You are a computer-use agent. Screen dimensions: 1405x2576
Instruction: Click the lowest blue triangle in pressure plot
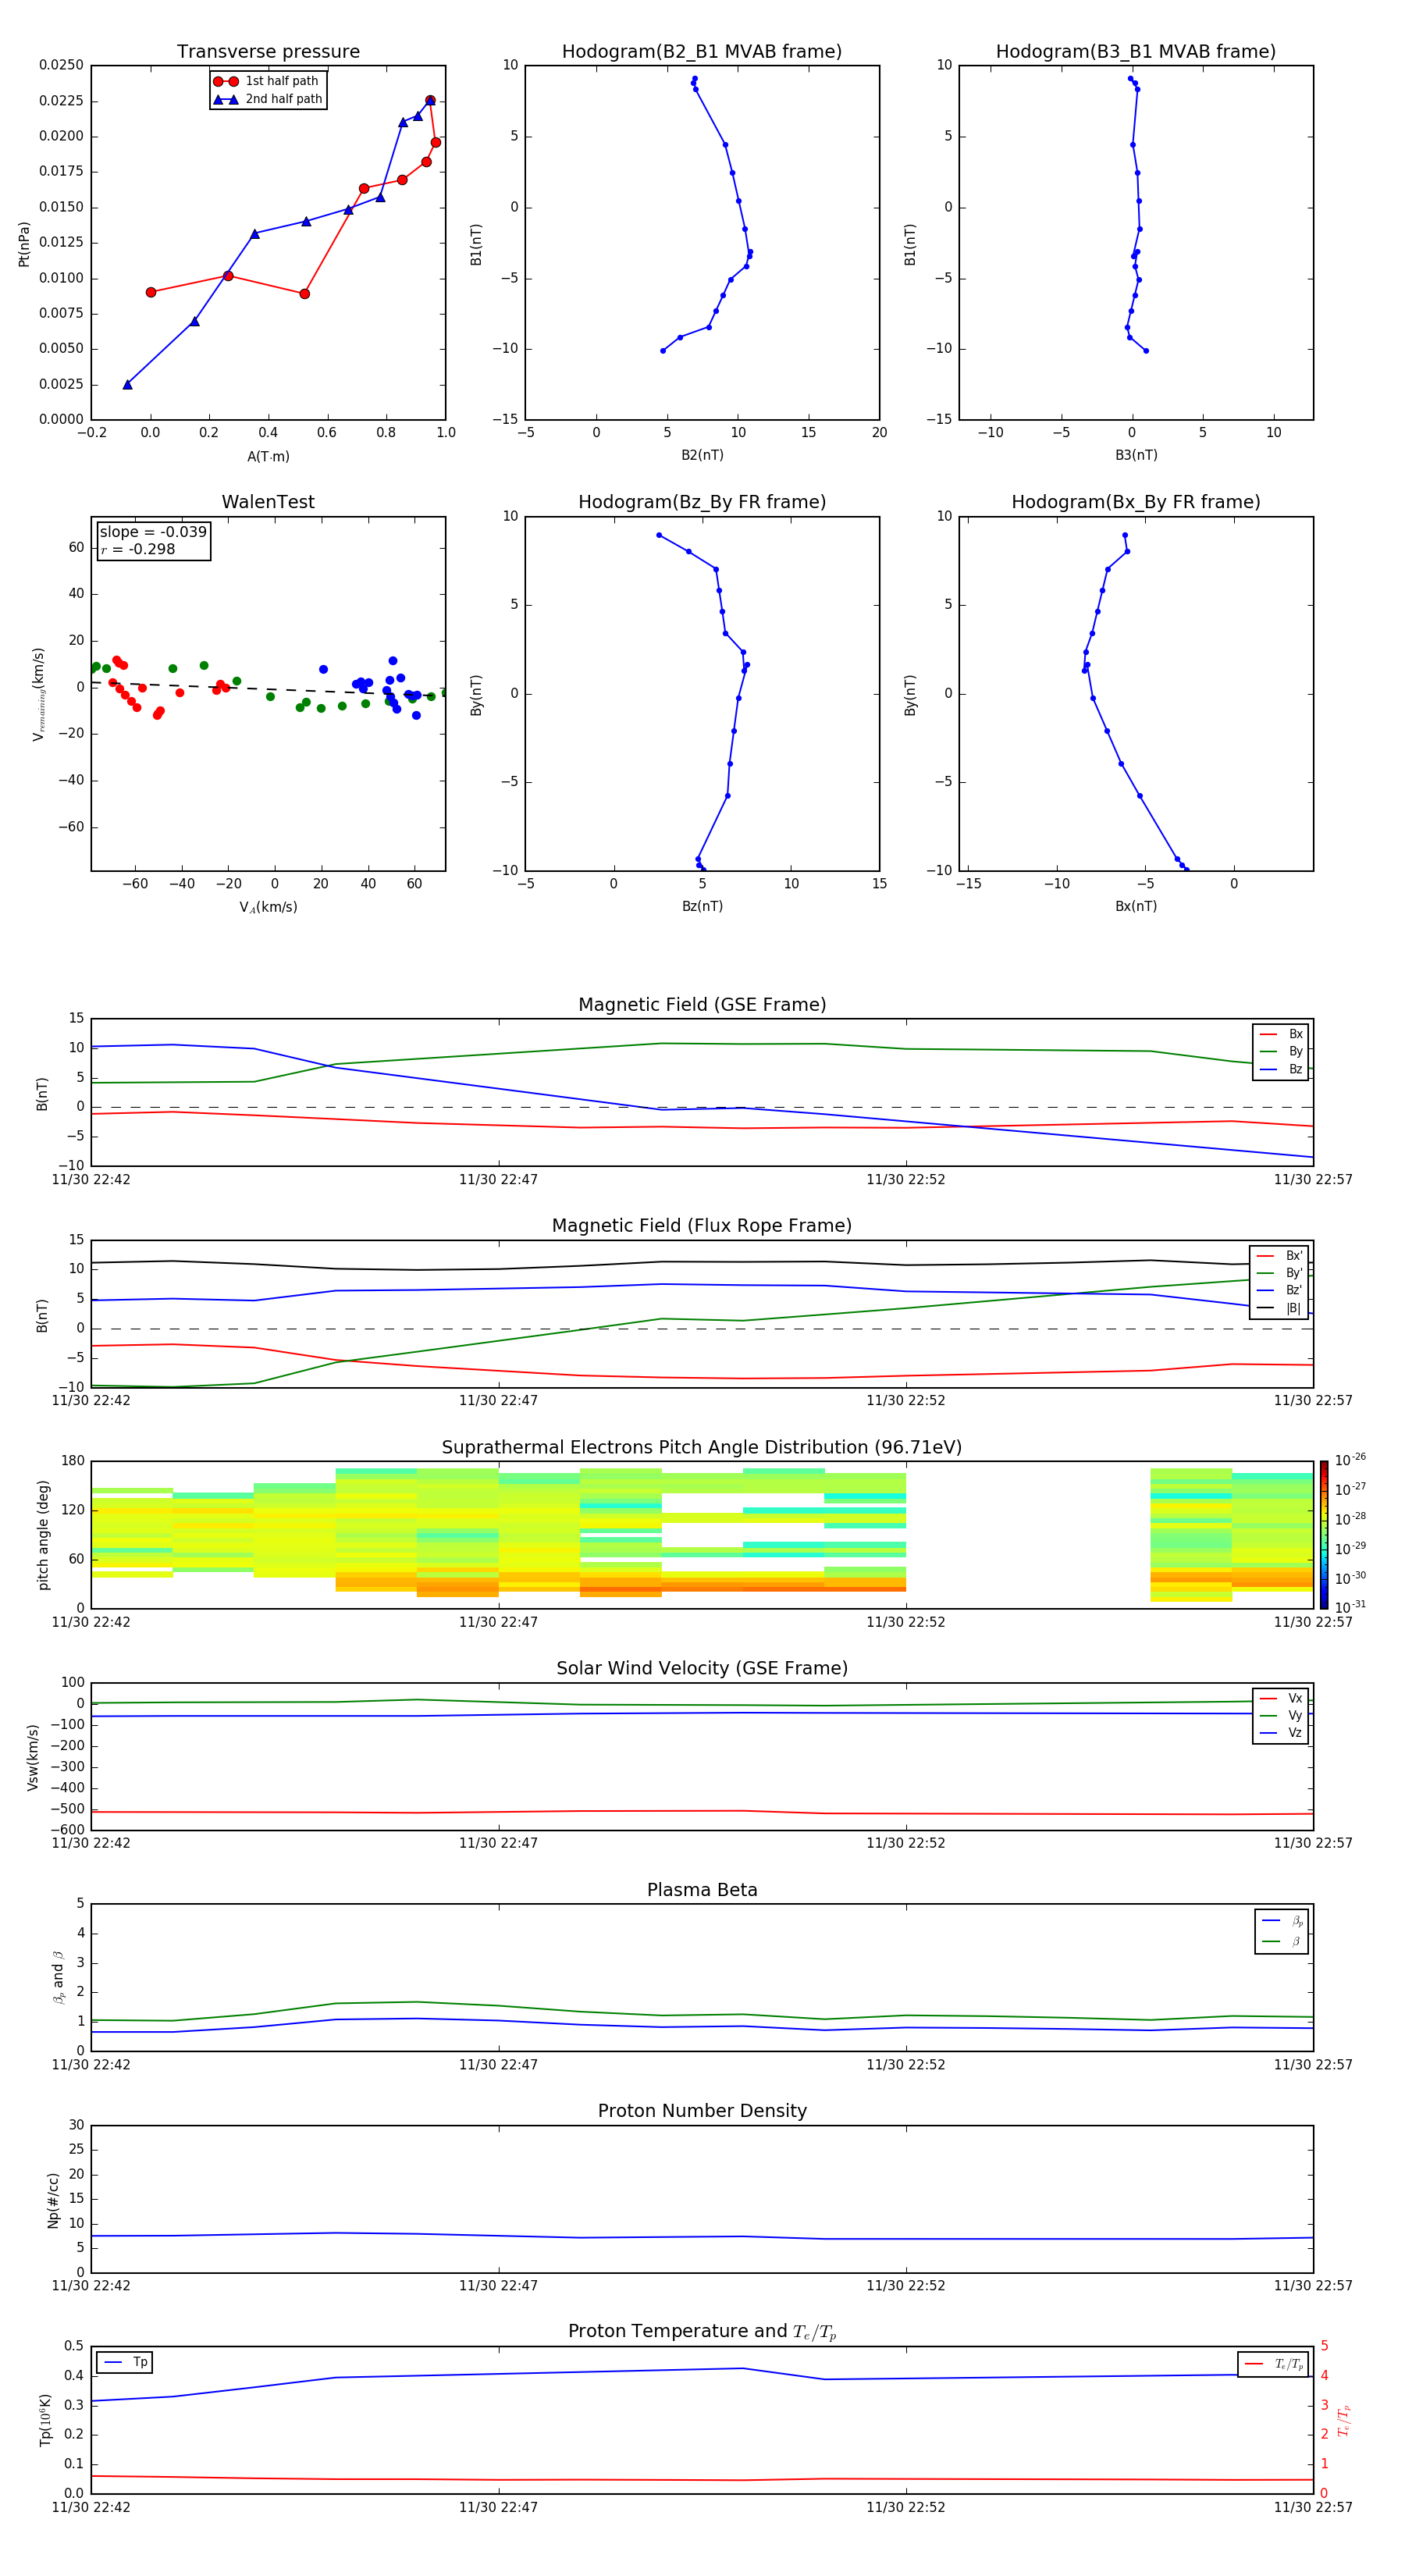(127, 384)
